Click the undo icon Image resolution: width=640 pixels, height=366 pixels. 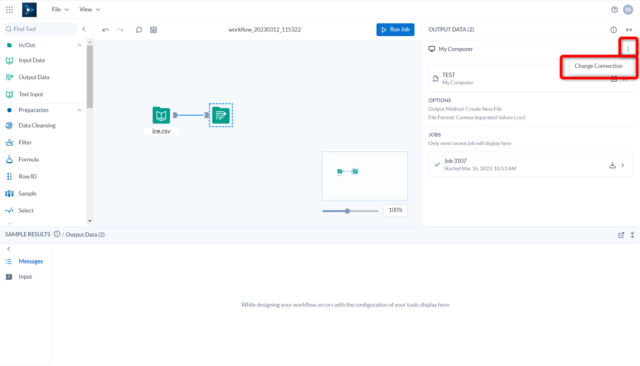[x=105, y=30]
